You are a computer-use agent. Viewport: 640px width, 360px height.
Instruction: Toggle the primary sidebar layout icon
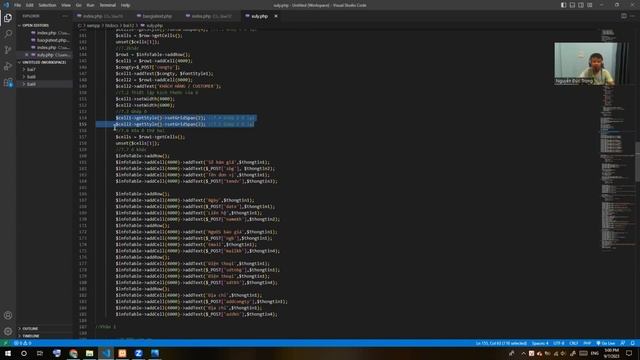564,5
